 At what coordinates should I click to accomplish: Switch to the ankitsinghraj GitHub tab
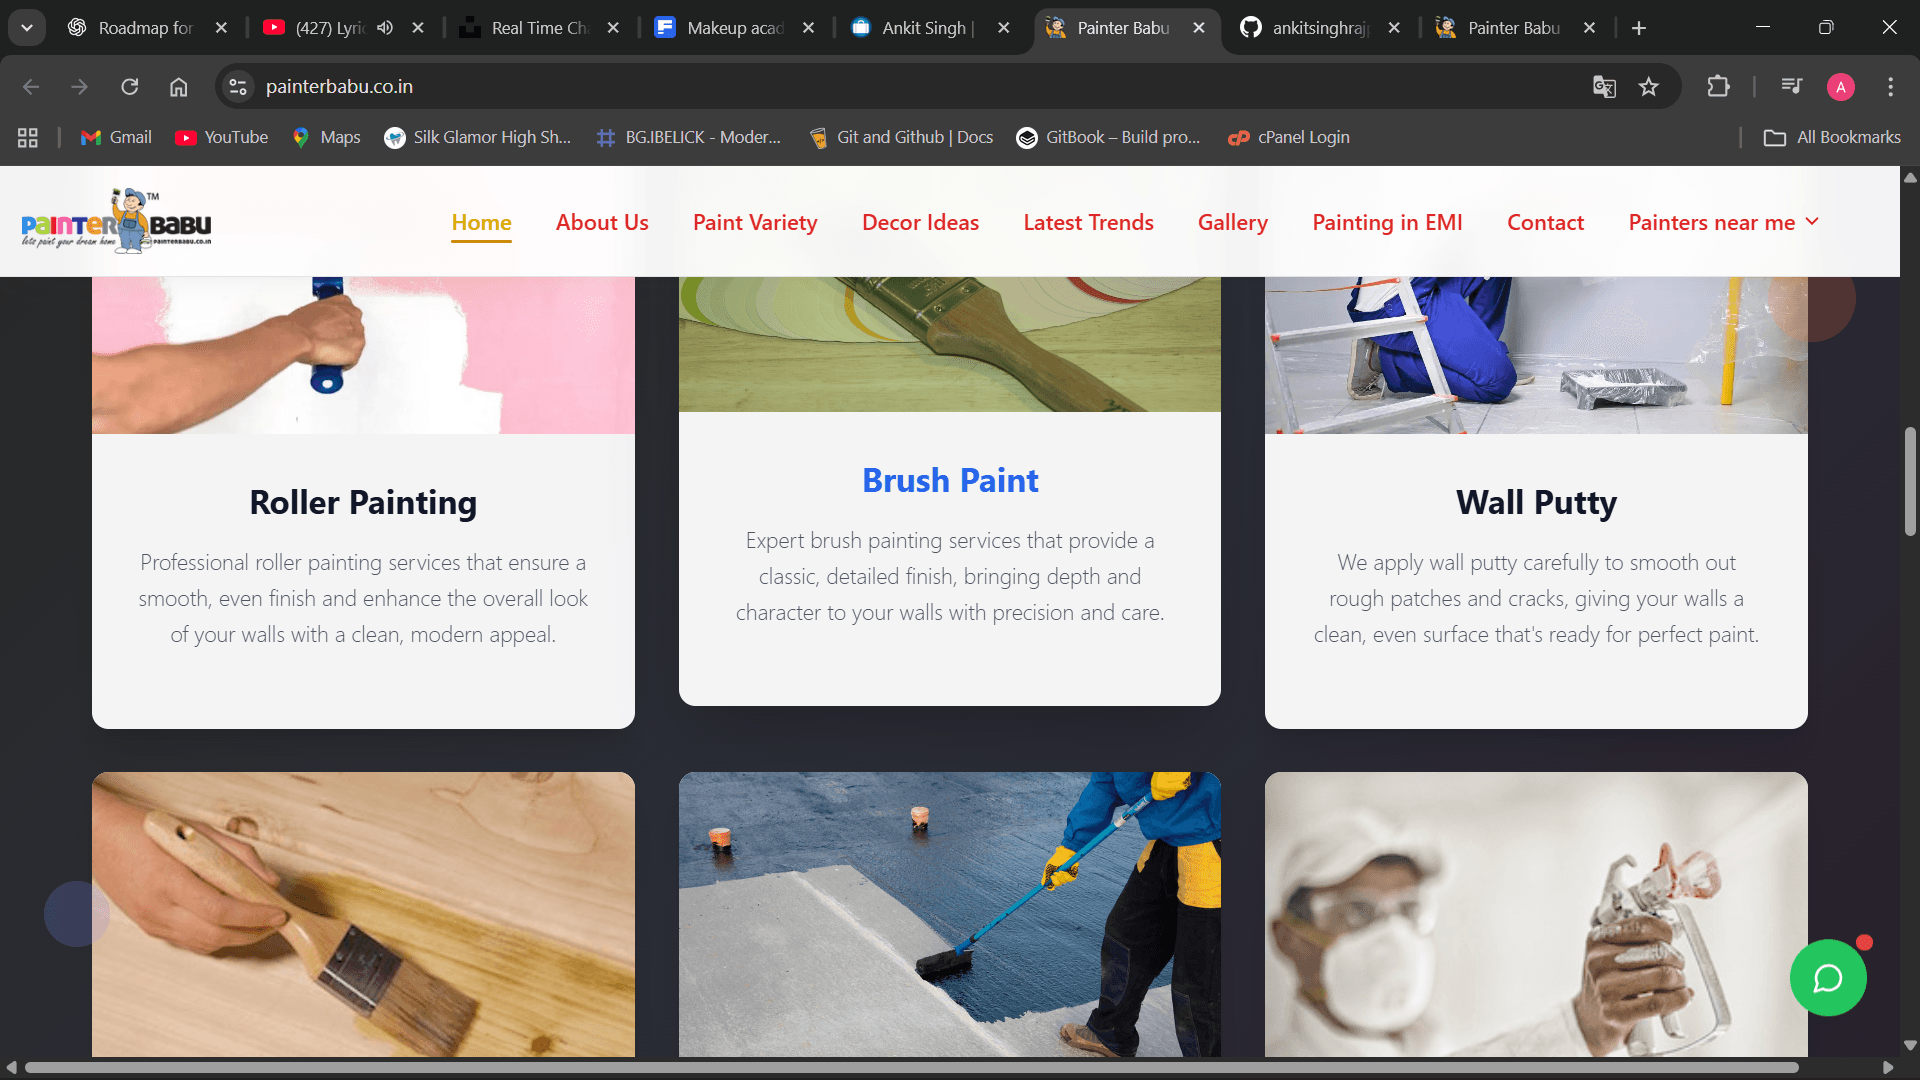coord(1318,28)
